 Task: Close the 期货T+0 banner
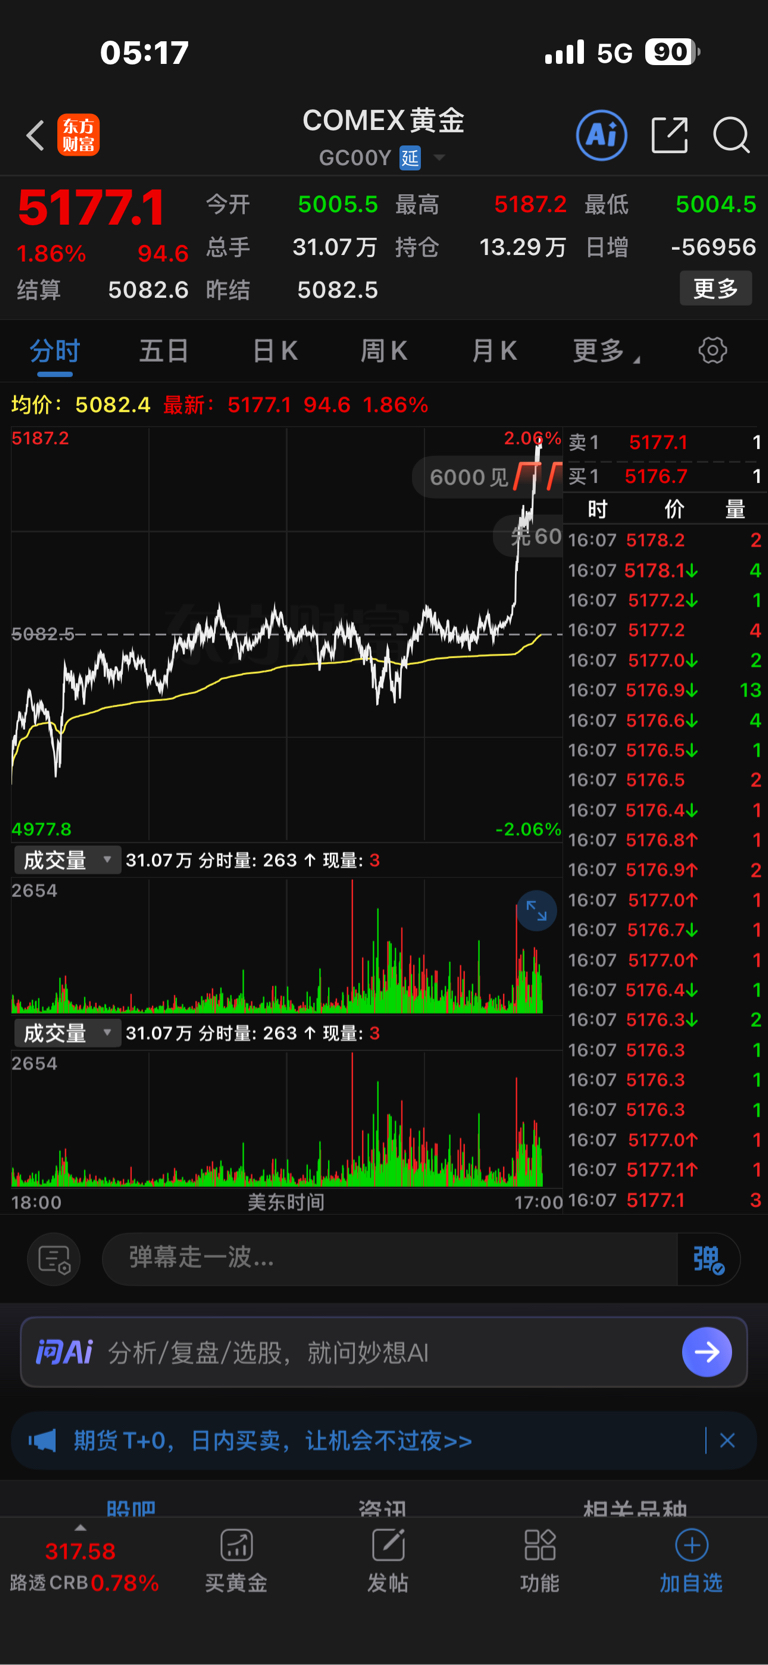727,1441
